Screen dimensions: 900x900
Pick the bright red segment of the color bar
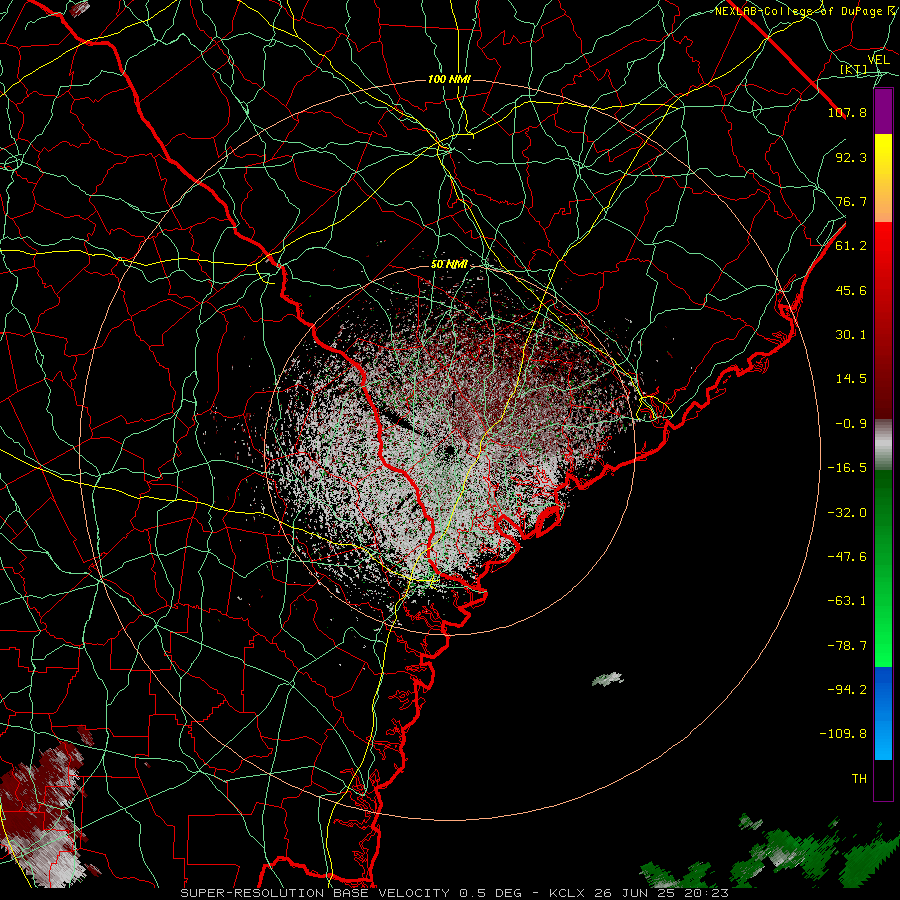(x=883, y=253)
